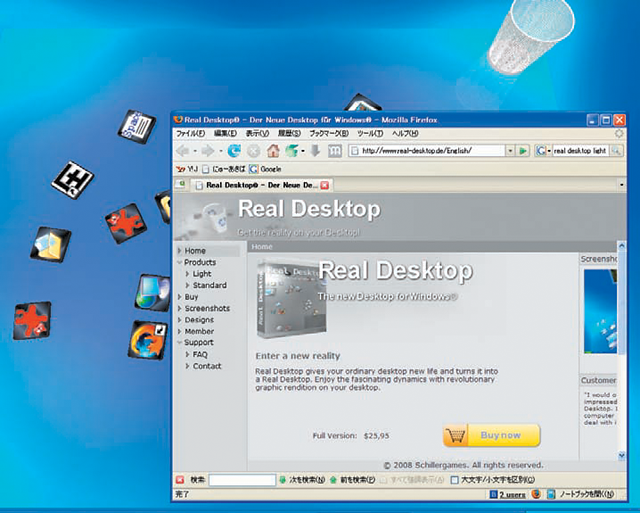Close the find bar with the red X
Image resolution: width=640 pixels, height=513 pixels.
coord(180,480)
